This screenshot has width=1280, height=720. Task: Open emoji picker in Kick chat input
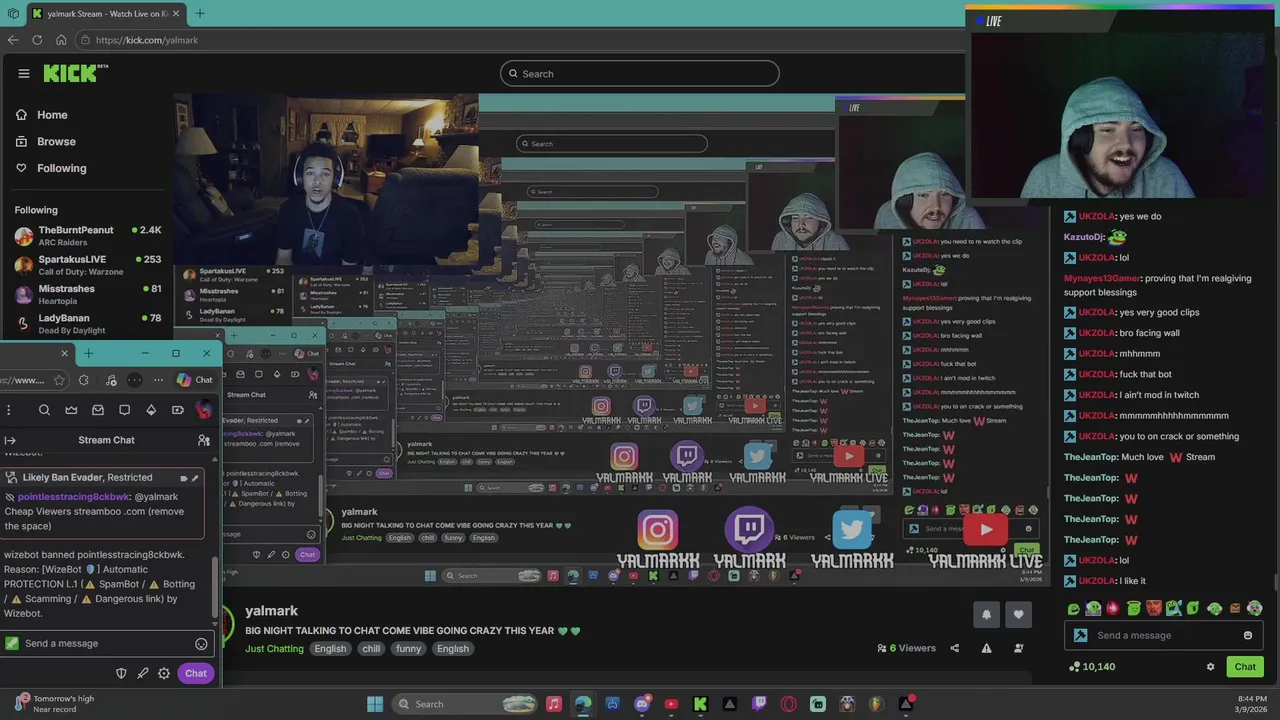(1247, 635)
